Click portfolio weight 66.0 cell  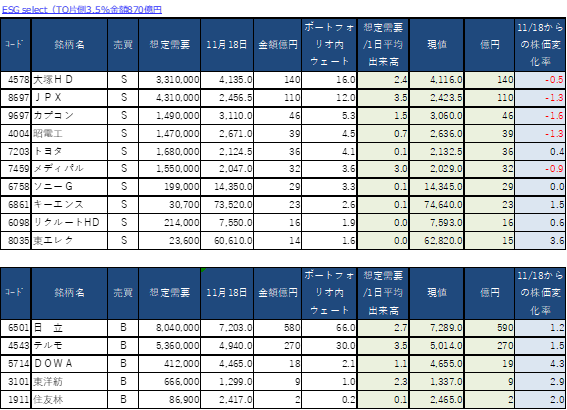click(x=329, y=328)
